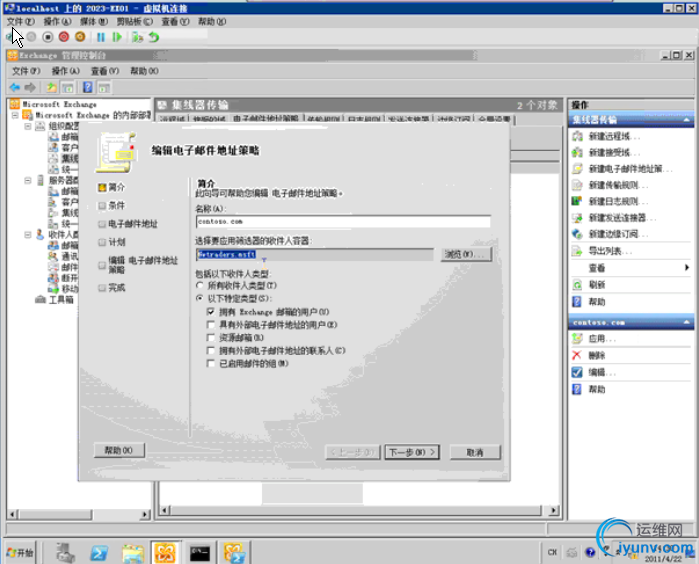Open Exchange Management Console taskbar icon

click(x=165, y=553)
